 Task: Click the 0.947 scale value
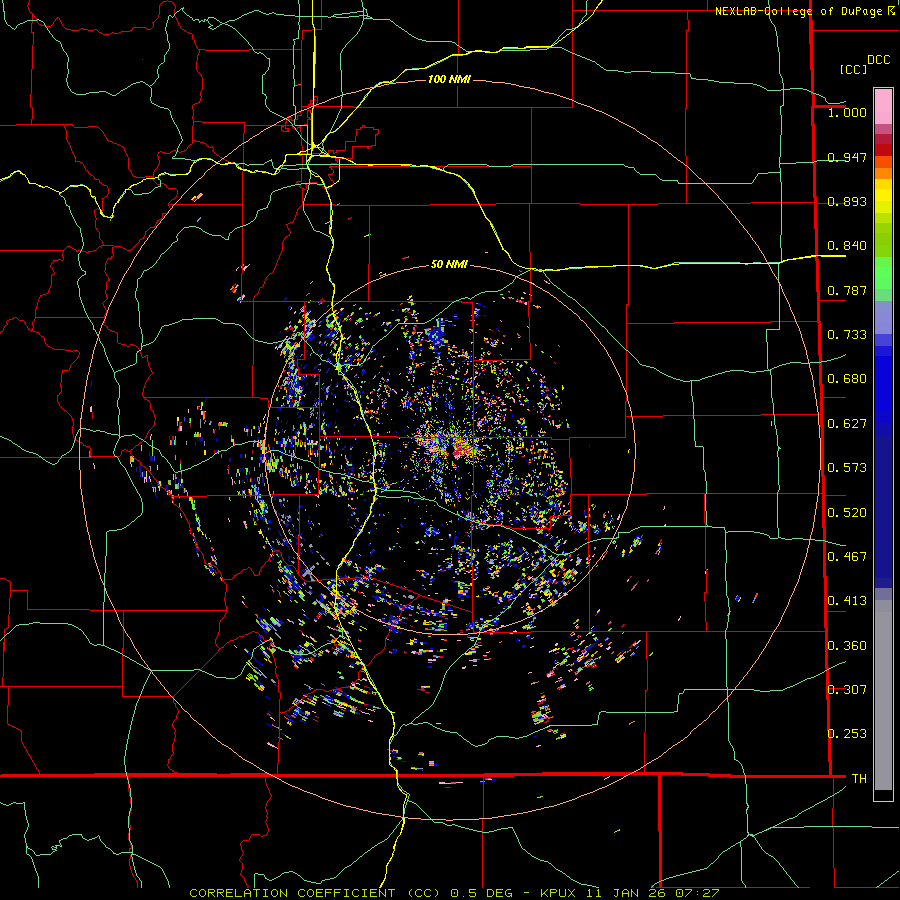click(847, 157)
